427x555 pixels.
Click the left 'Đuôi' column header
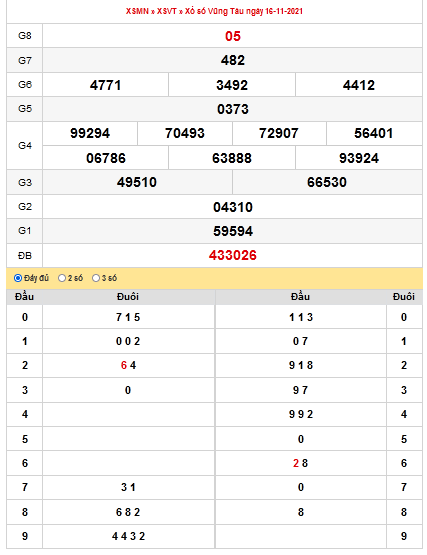128,296
